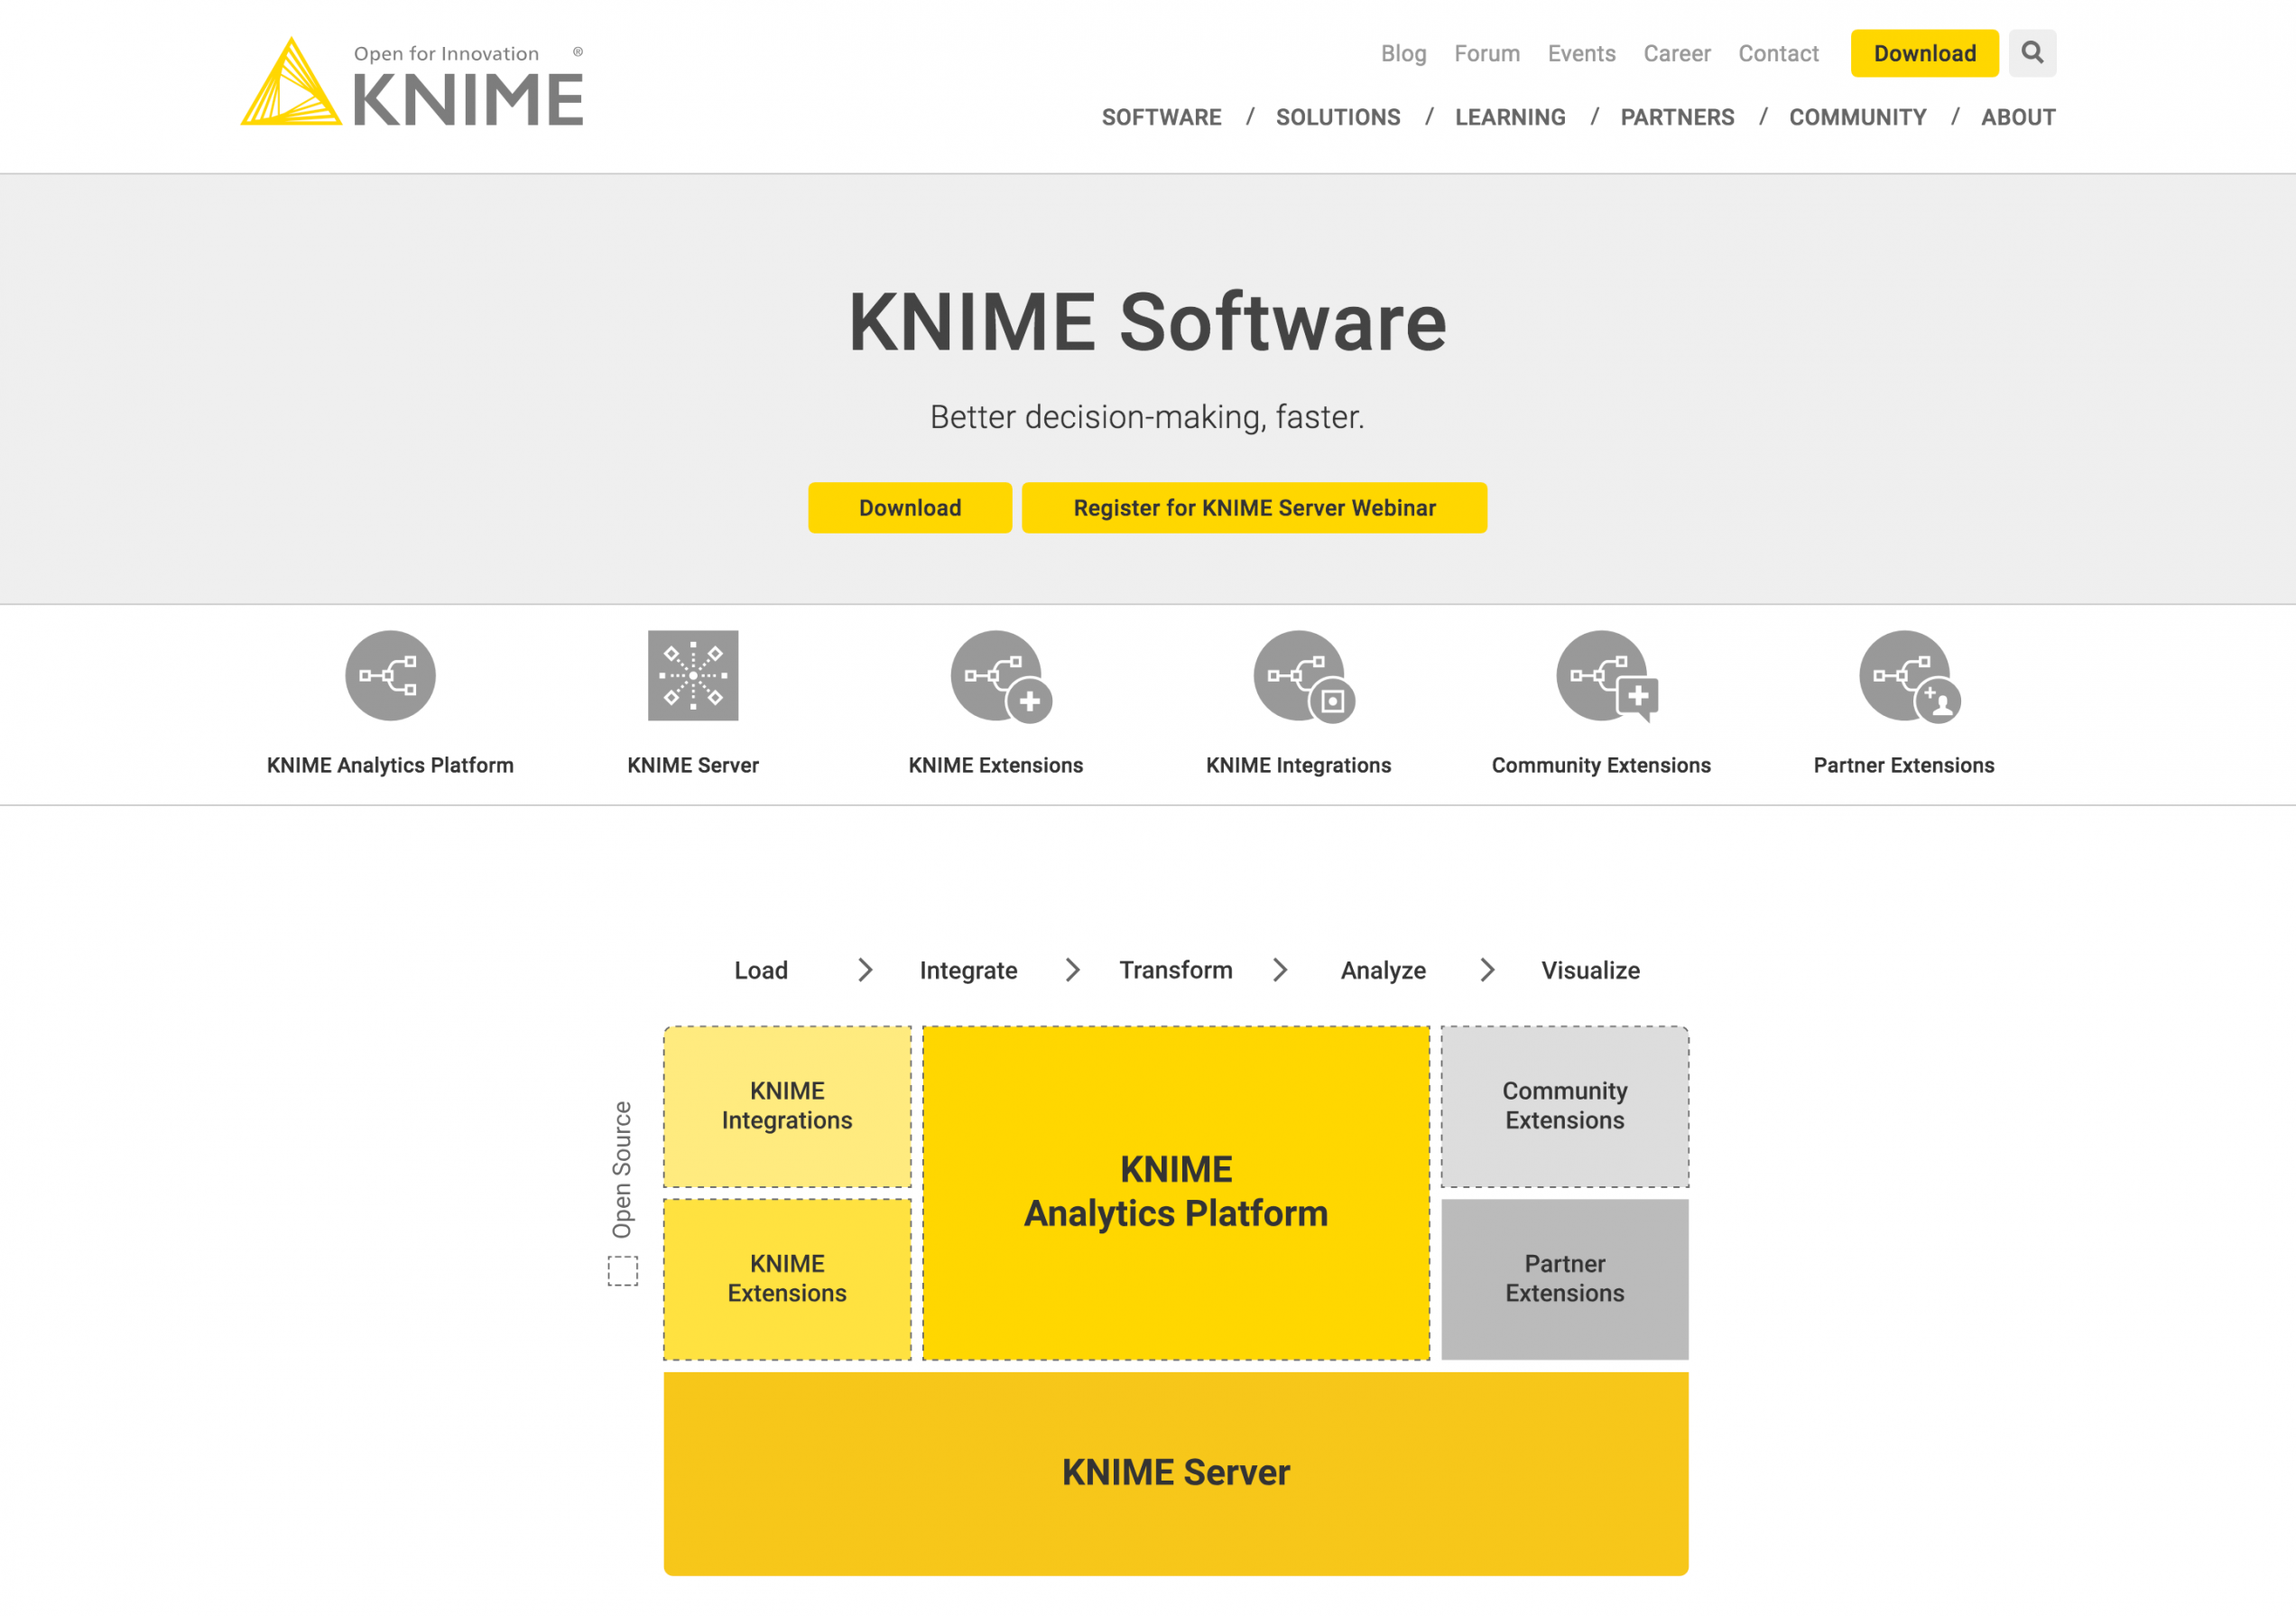Click Register for KNIME Server Webinar
The image size is (2296, 1616).
(1253, 508)
